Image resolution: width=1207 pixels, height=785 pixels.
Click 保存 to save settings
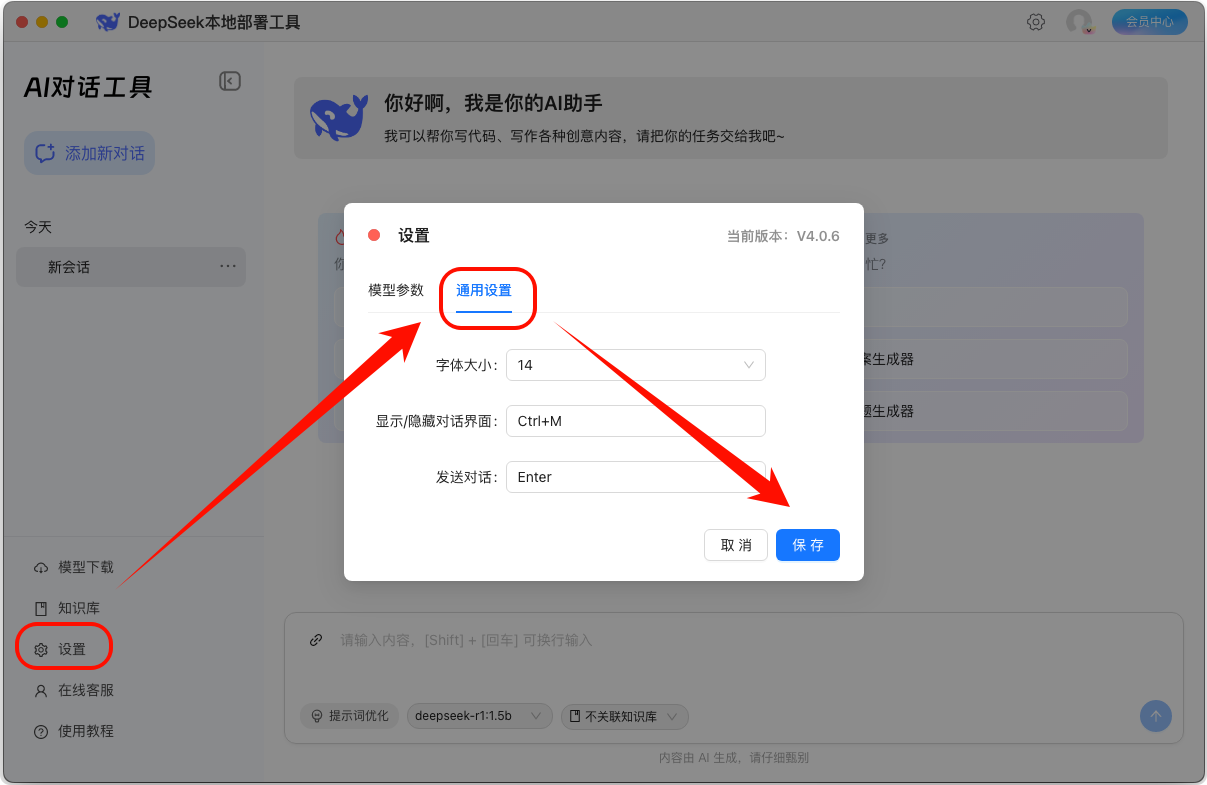click(x=808, y=545)
